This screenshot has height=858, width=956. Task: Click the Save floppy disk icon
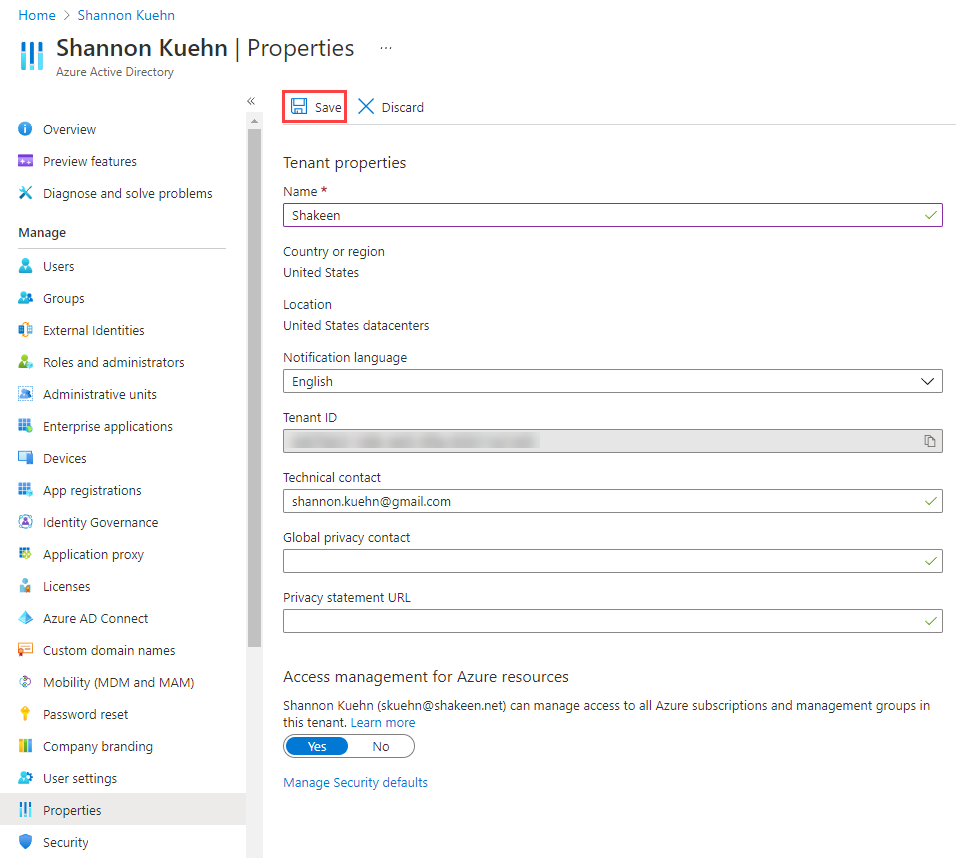pos(299,107)
